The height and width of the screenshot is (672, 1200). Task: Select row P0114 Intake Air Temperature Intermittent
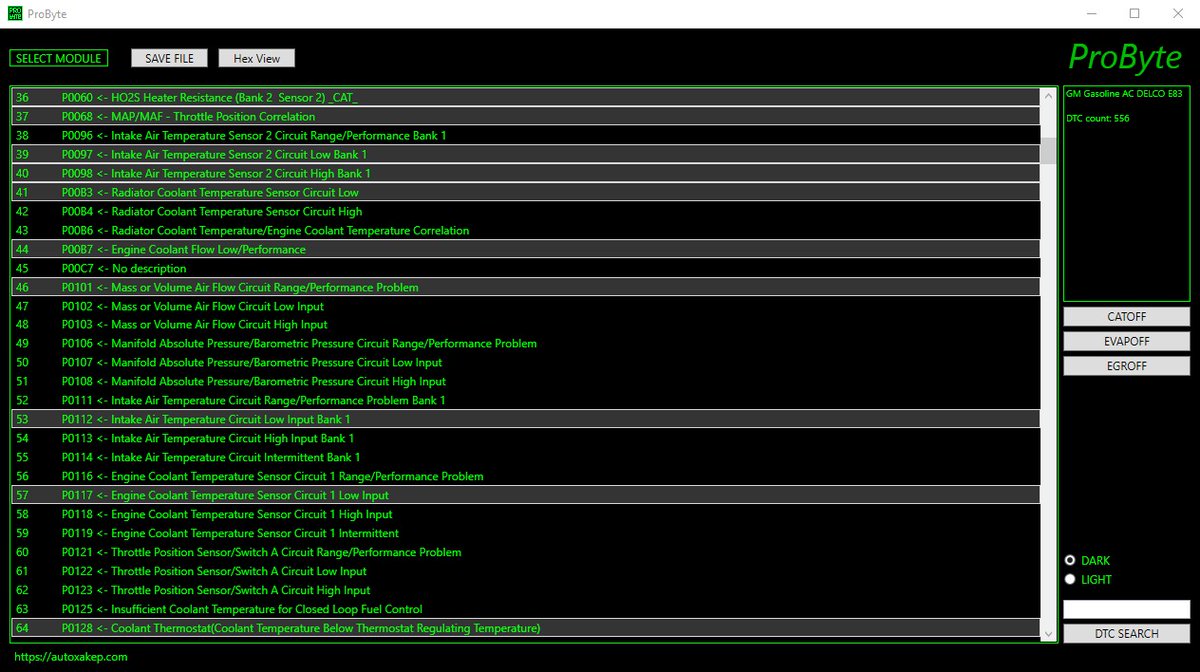tap(526, 457)
